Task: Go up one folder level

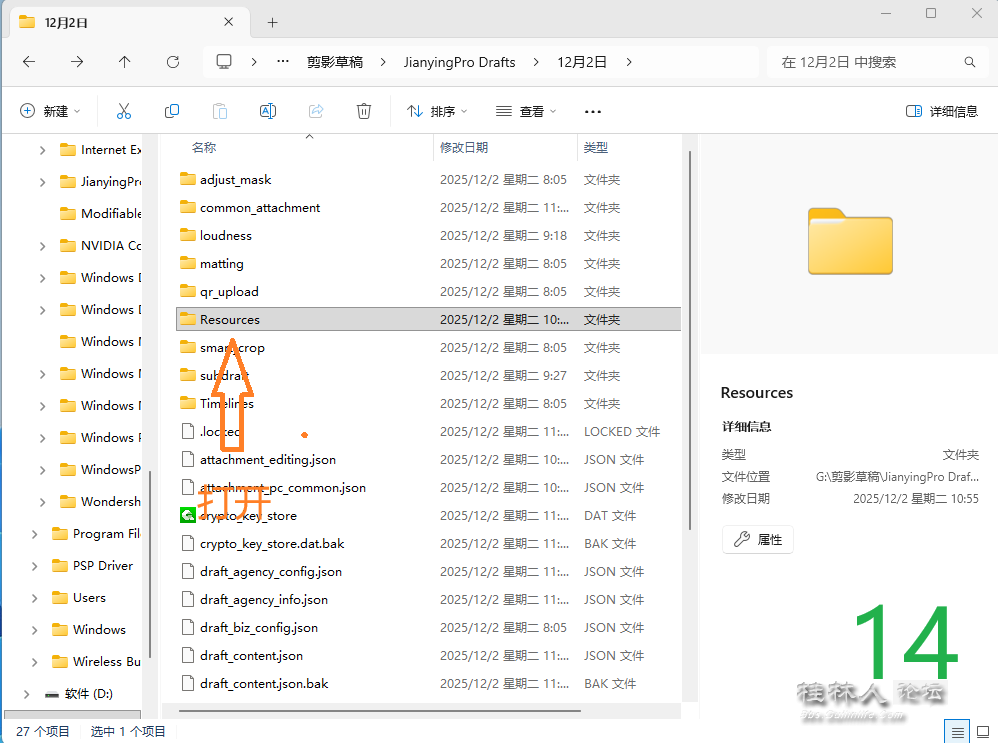Action: [x=125, y=62]
